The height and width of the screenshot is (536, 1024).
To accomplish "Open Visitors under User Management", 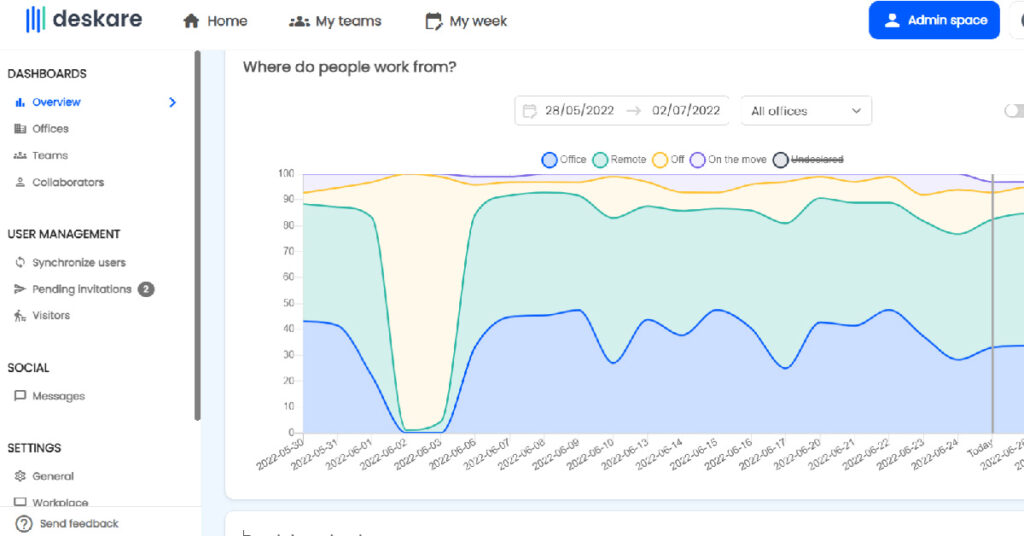I will (51, 315).
